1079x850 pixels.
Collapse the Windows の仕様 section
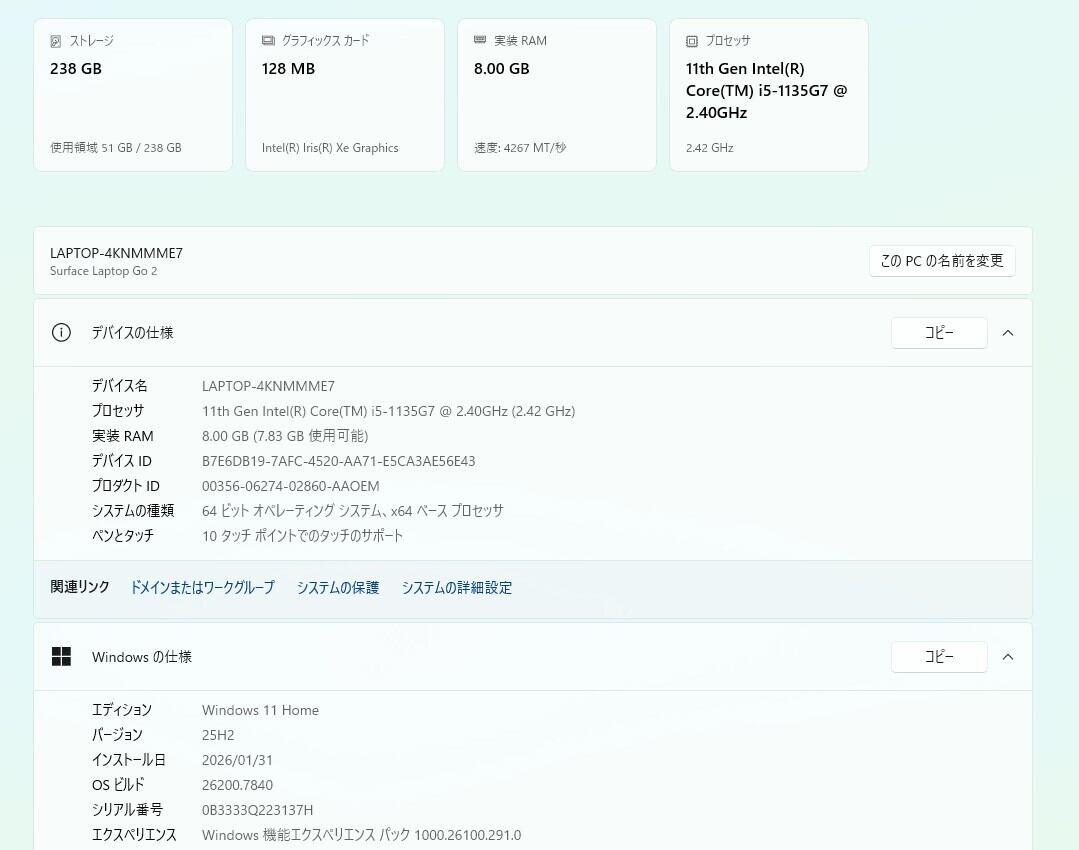[1008, 657]
